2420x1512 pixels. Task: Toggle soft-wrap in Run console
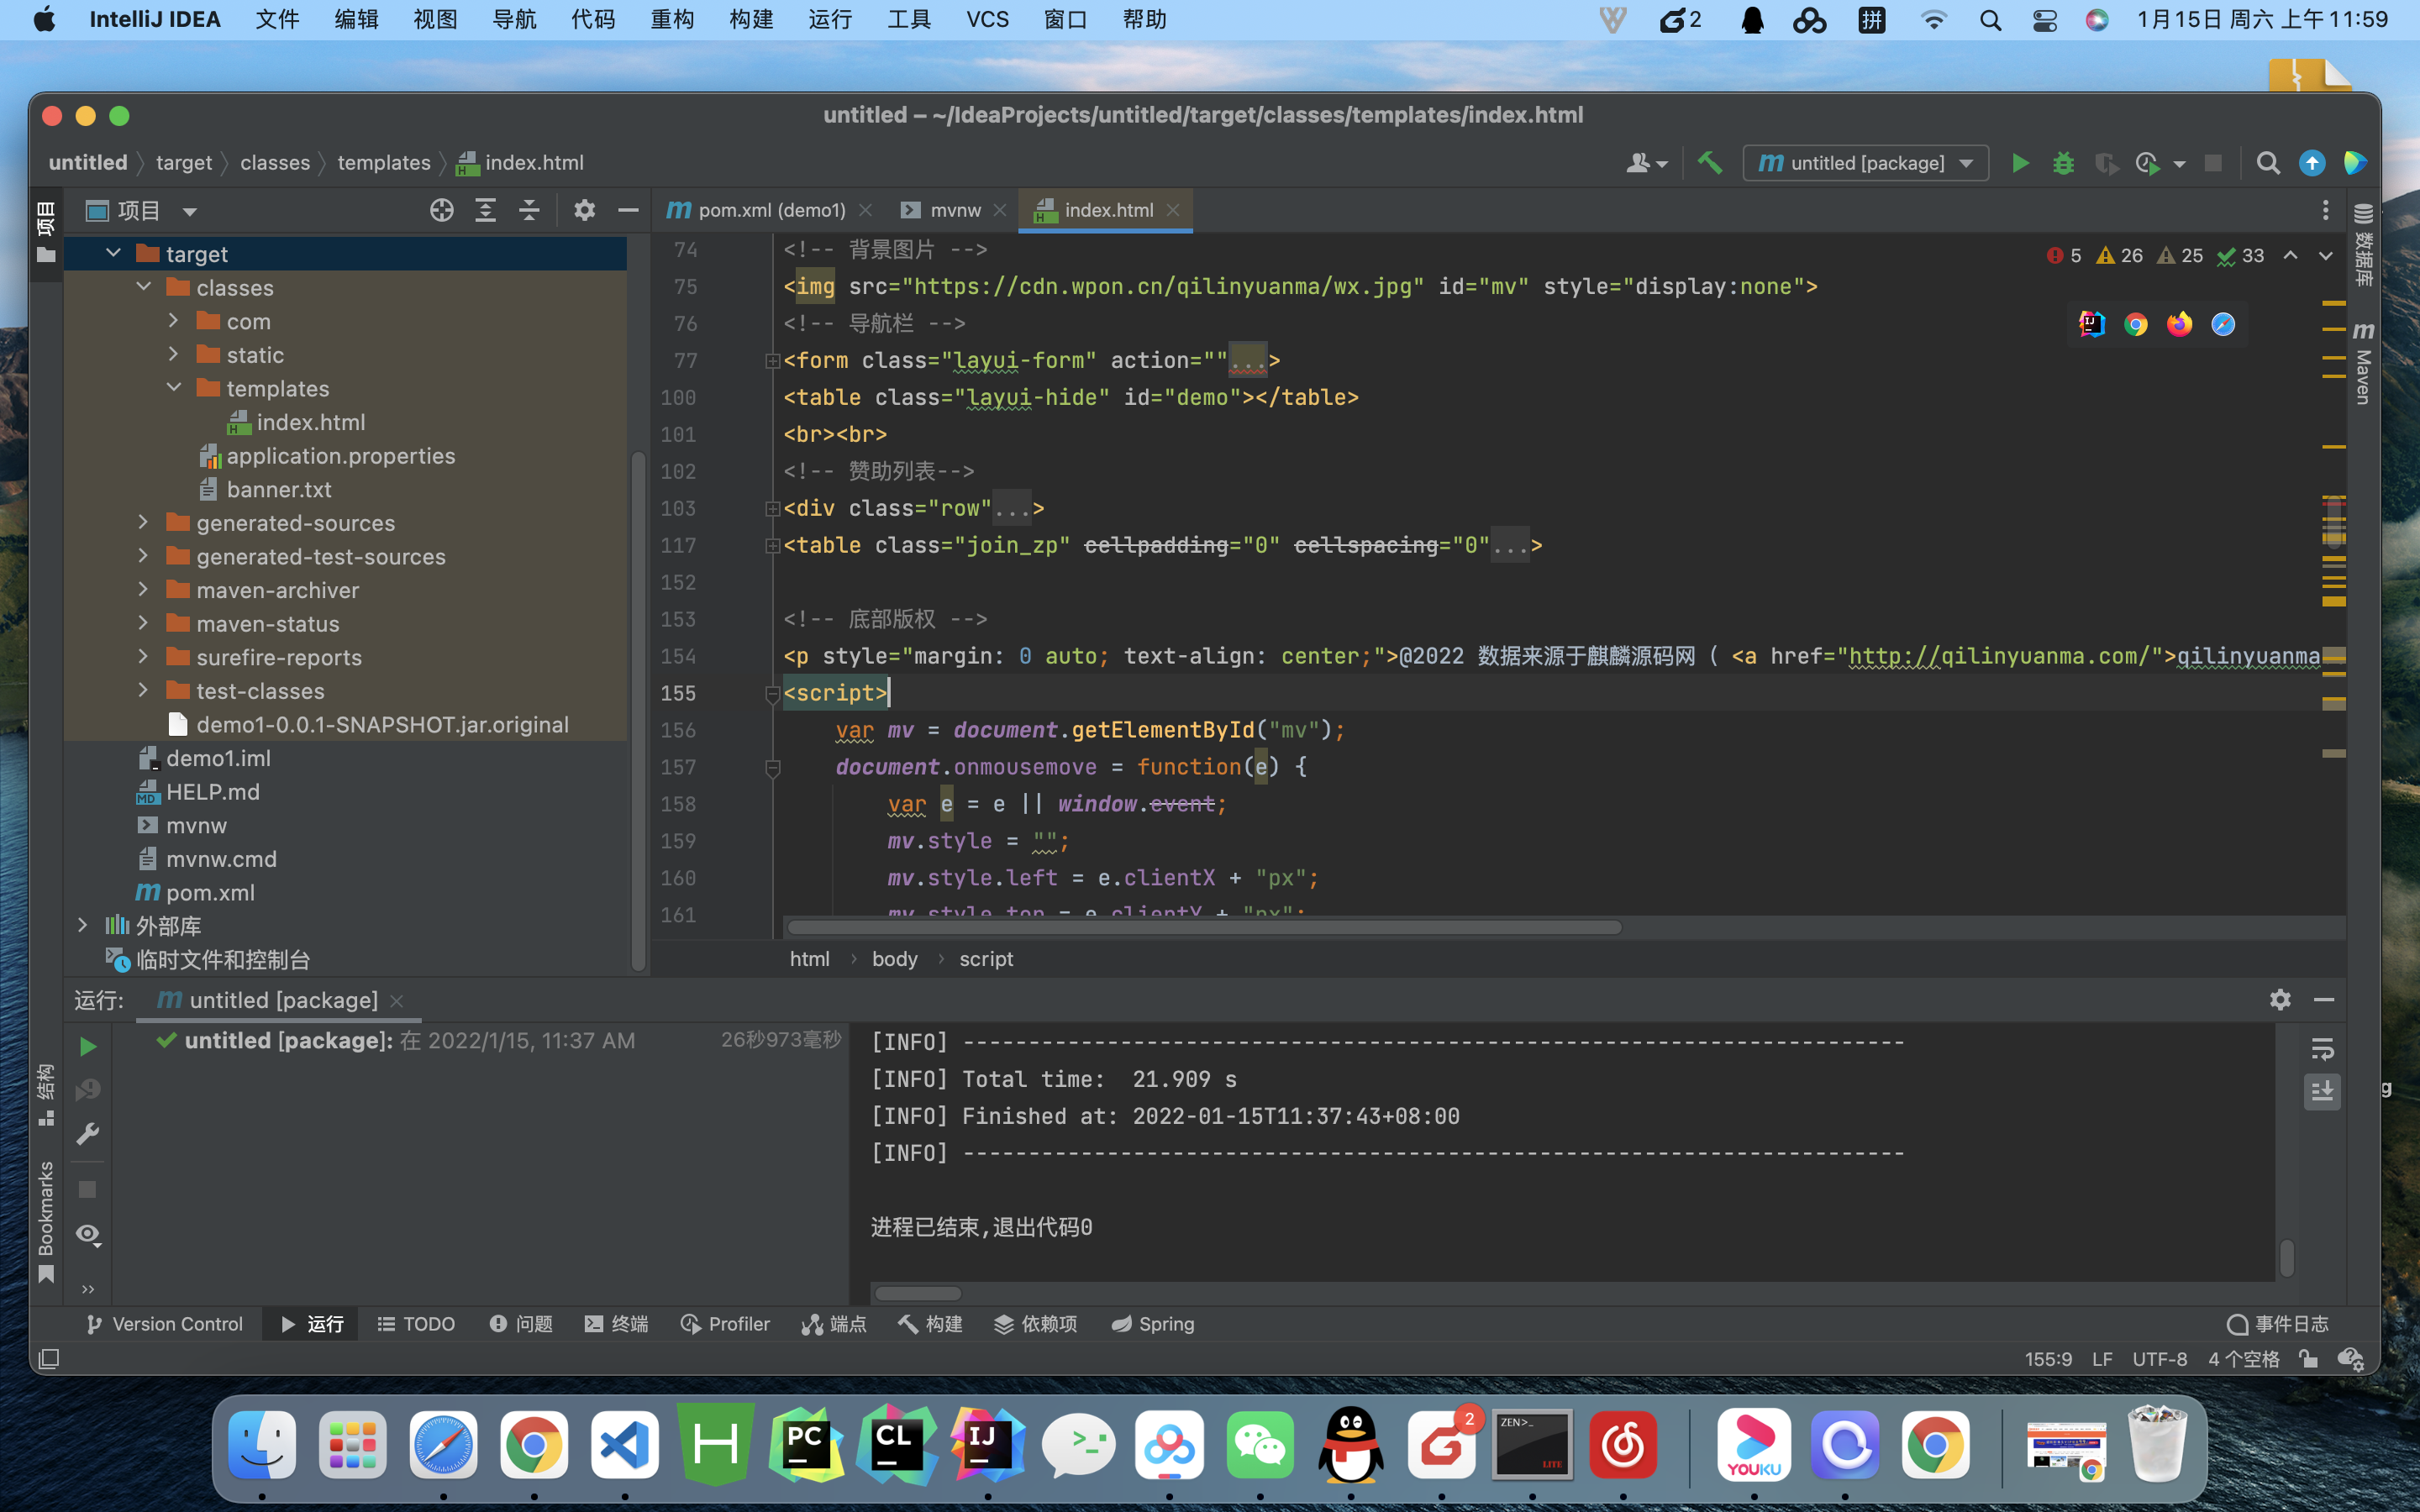tap(2322, 1048)
